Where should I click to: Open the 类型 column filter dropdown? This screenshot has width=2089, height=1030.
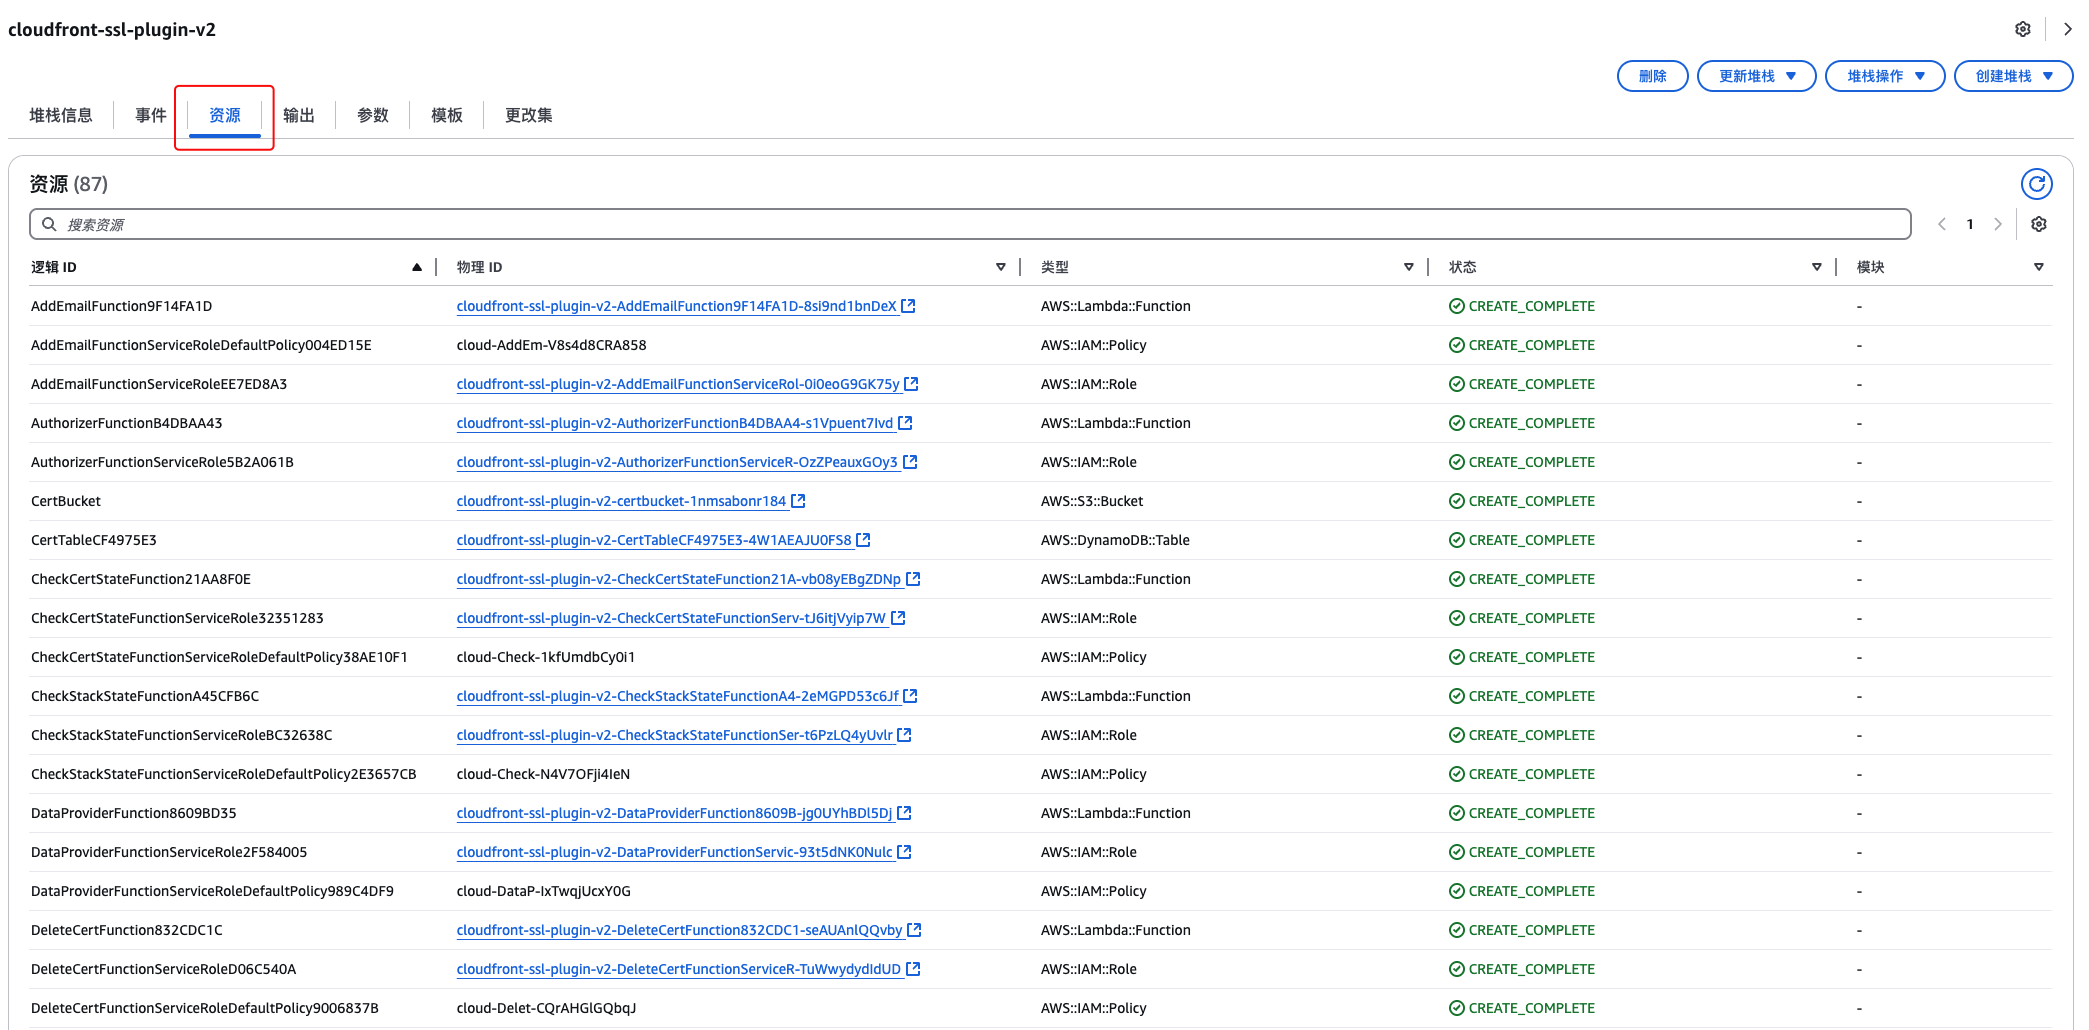(x=1409, y=267)
